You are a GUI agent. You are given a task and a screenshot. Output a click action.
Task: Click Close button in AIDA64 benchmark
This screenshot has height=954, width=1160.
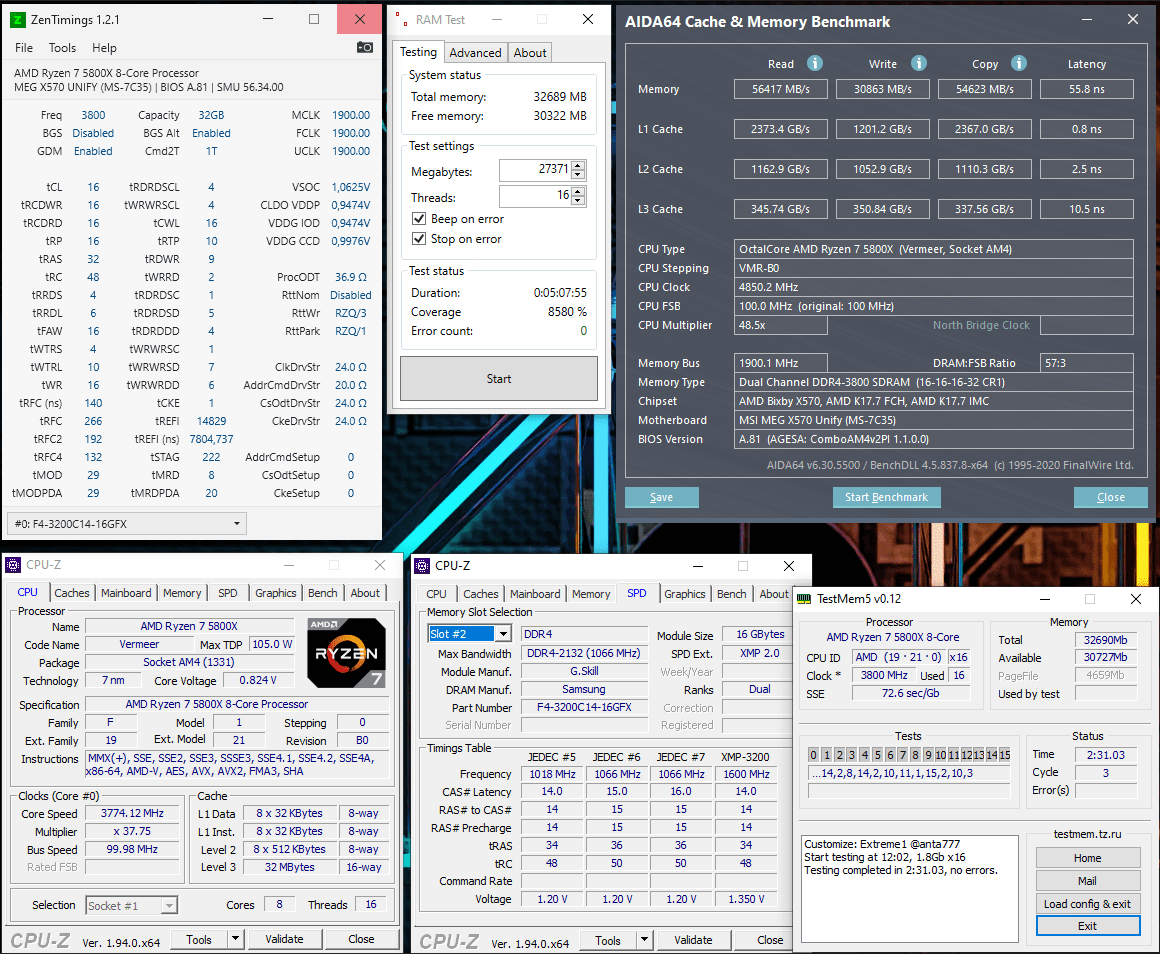[x=1110, y=497]
